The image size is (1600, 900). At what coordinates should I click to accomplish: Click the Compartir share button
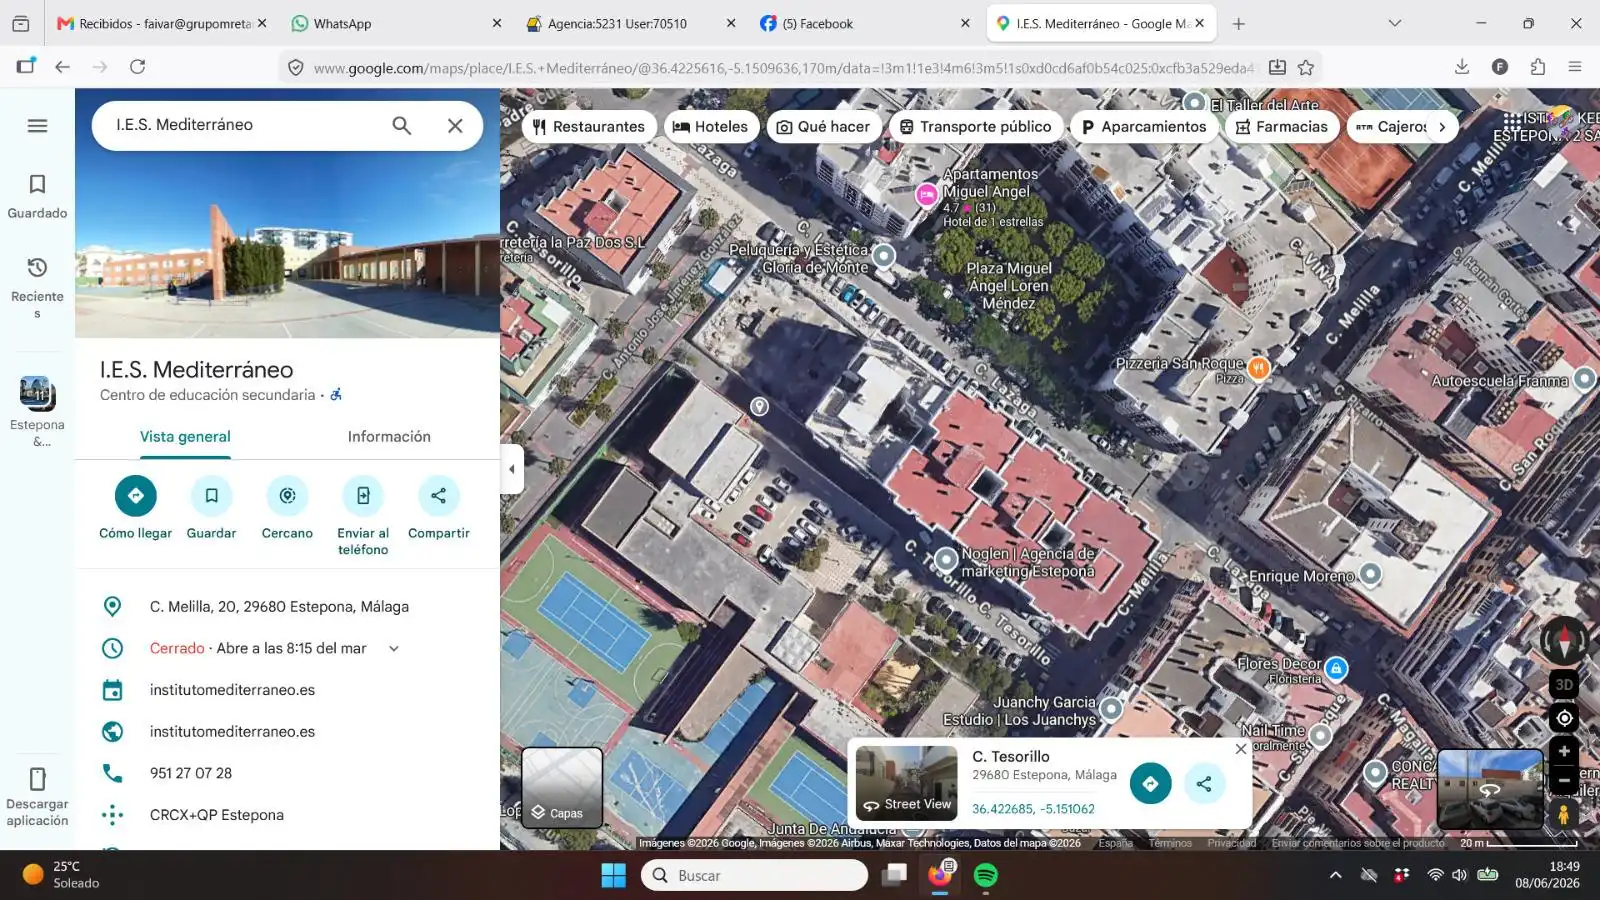(439, 509)
